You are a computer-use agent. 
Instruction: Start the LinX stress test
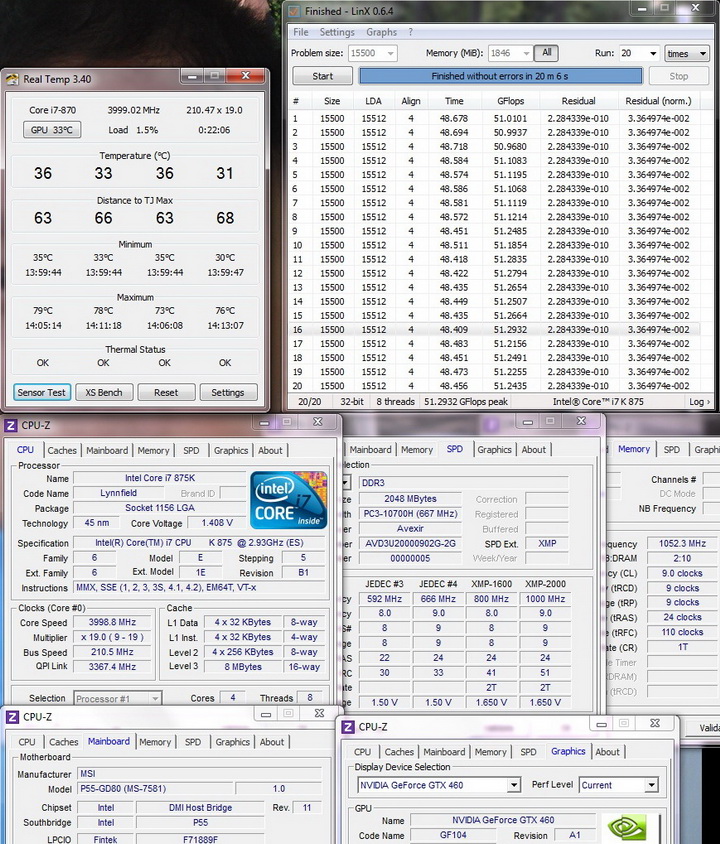[x=322, y=76]
